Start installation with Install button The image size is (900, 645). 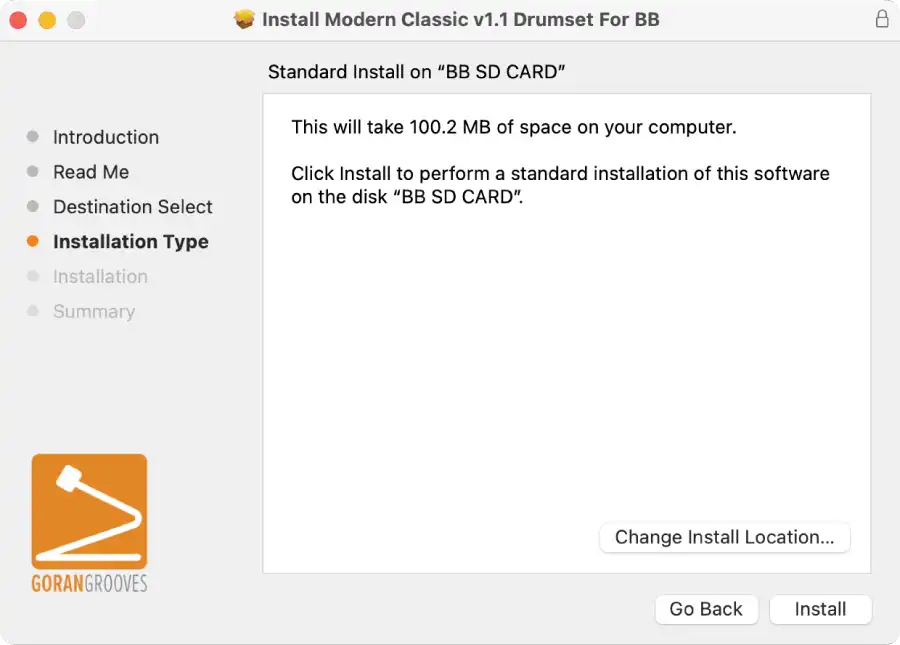[x=820, y=609]
